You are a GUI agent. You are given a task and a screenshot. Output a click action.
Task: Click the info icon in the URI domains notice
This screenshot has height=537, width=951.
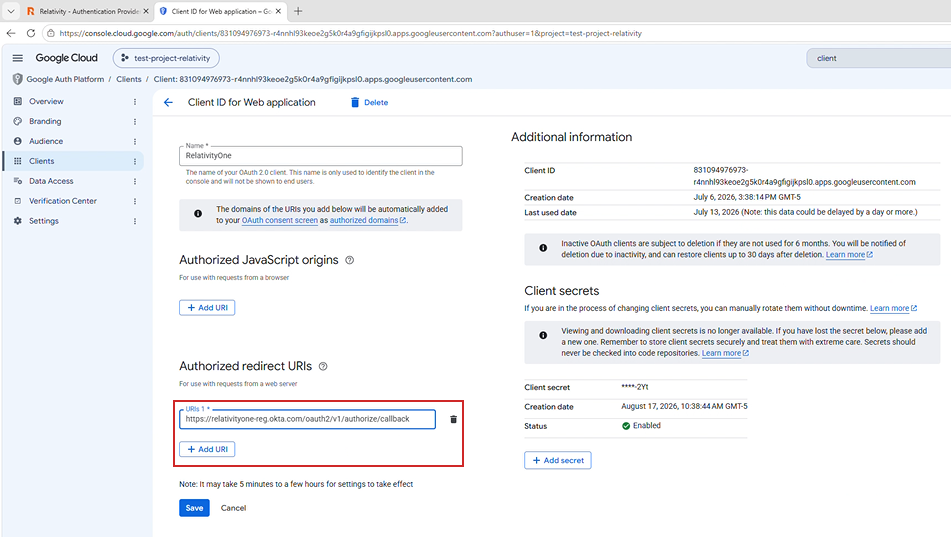click(x=198, y=214)
